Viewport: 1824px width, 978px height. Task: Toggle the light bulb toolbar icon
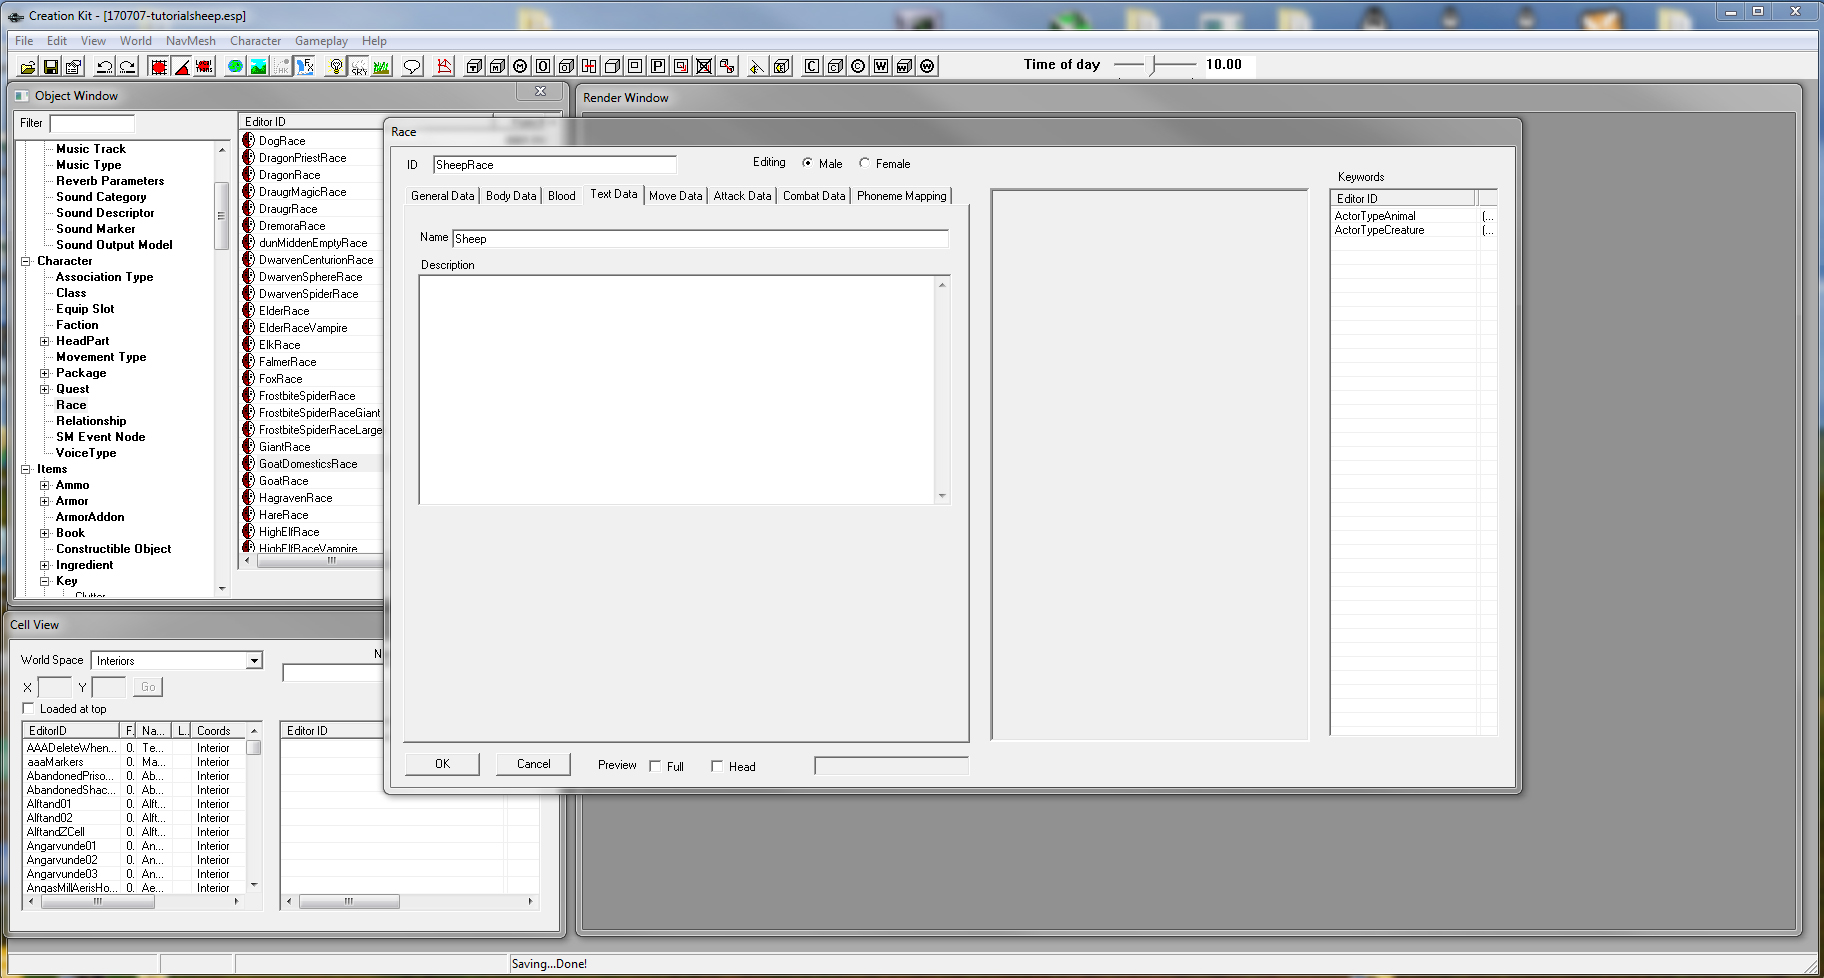click(x=336, y=67)
